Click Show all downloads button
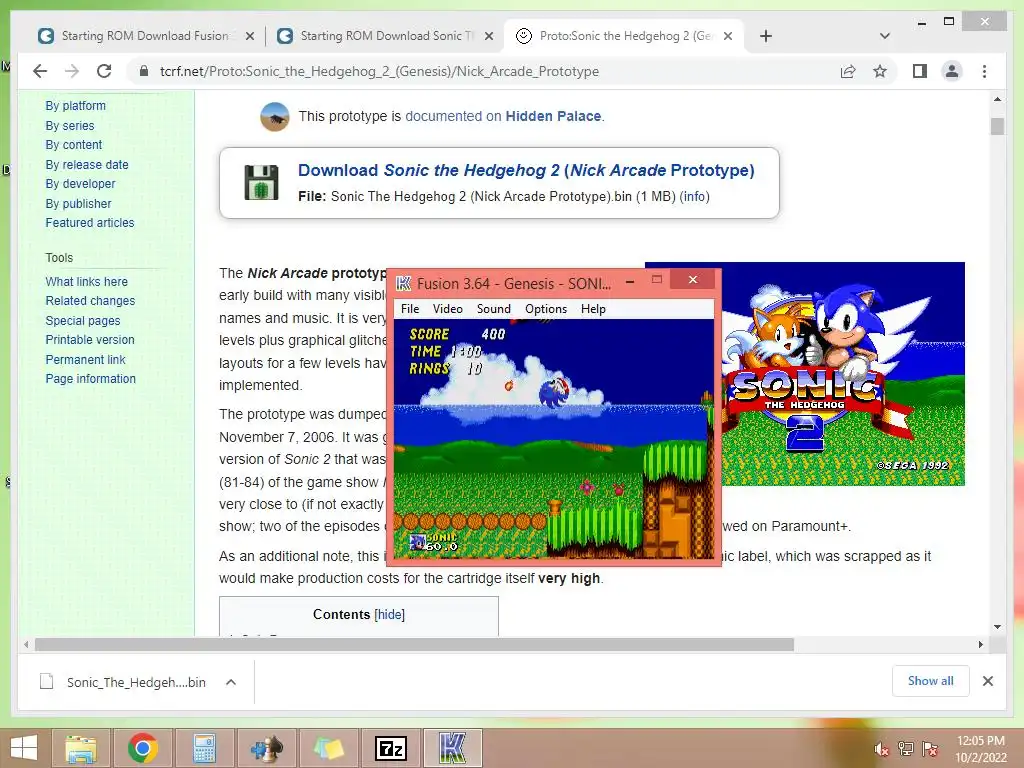This screenshot has width=1024, height=768. click(931, 681)
